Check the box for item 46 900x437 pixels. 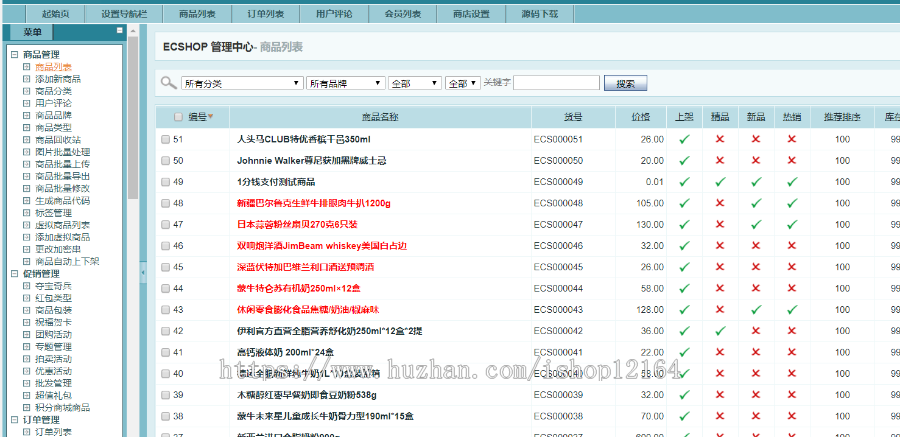pos(165,246)
